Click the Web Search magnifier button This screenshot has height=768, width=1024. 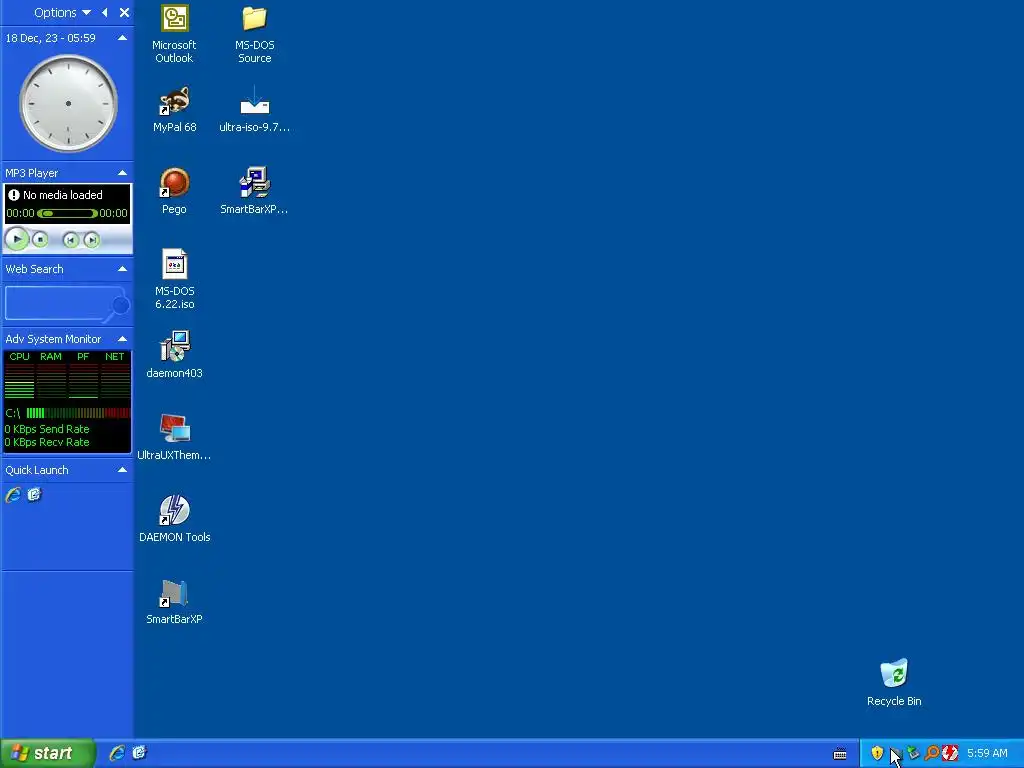click(121, 305)
